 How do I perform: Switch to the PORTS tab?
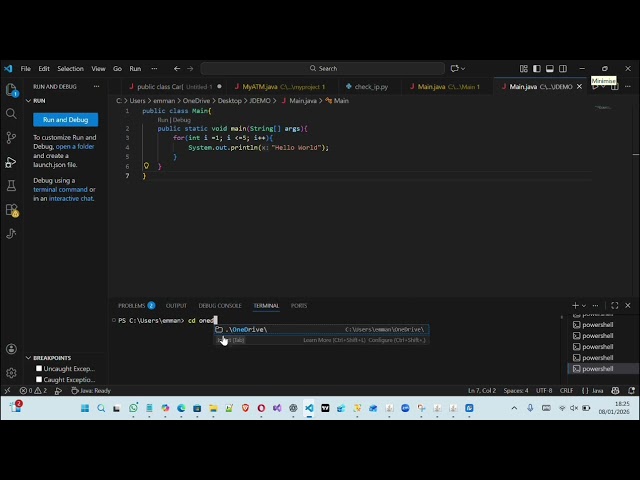tap(299, 305)
